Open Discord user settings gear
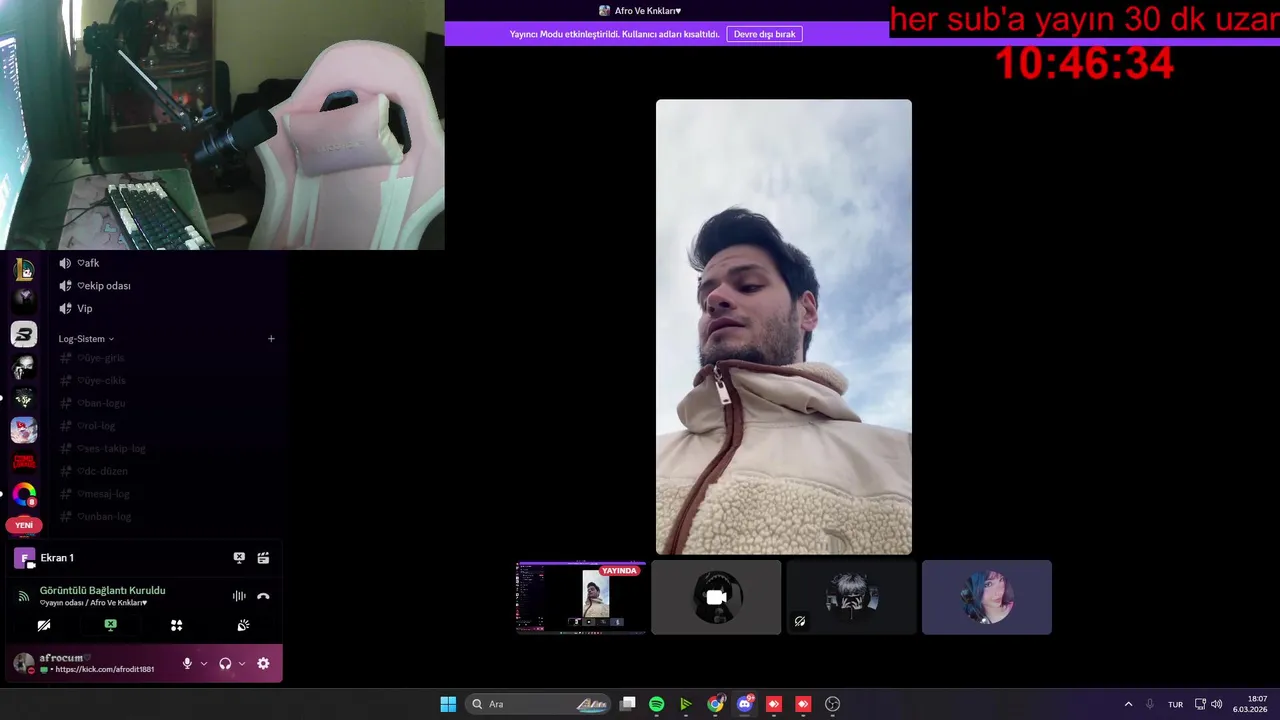The image size is (1280, 720). (263, 663)
